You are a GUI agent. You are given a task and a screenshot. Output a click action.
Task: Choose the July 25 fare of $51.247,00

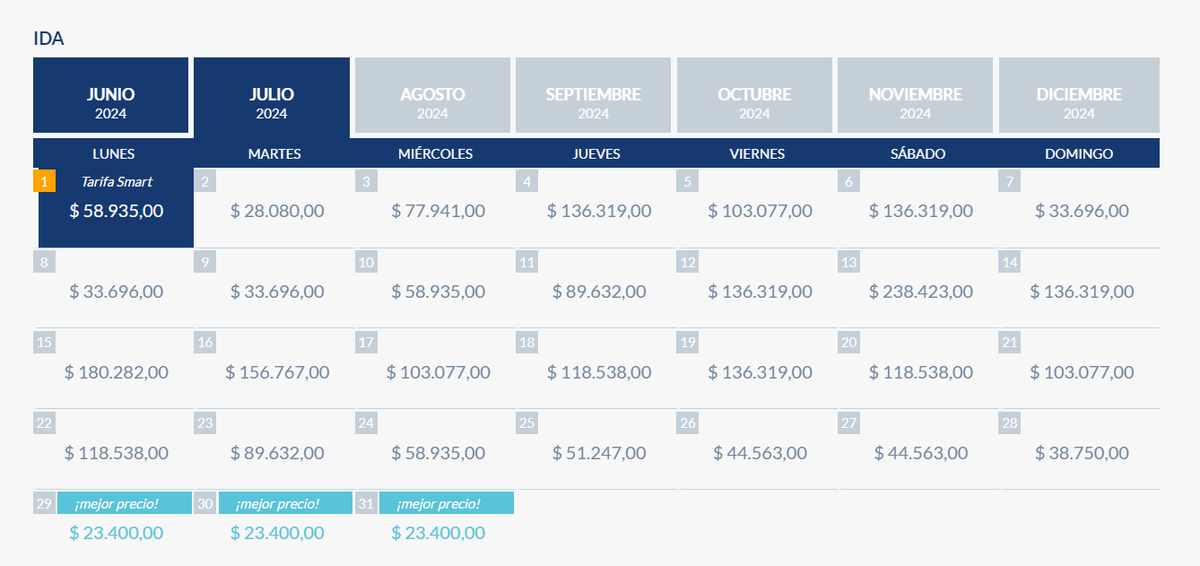point(599,453)
